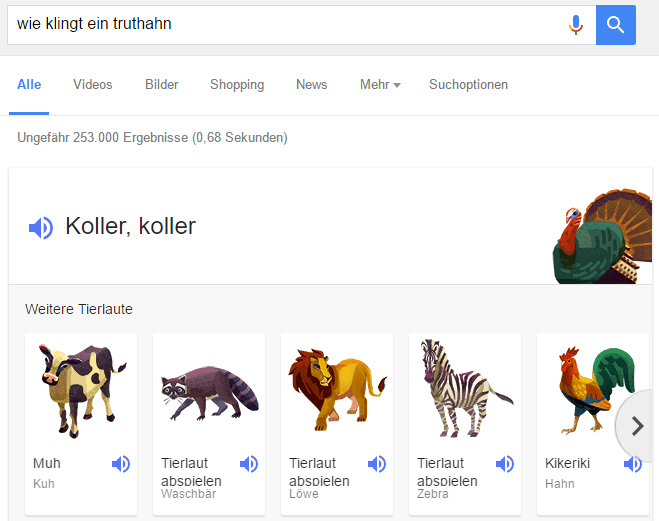Viewport: 659px width, 521px height.
Task: Click the microphone voice search icon
Action: coord(576,25)
